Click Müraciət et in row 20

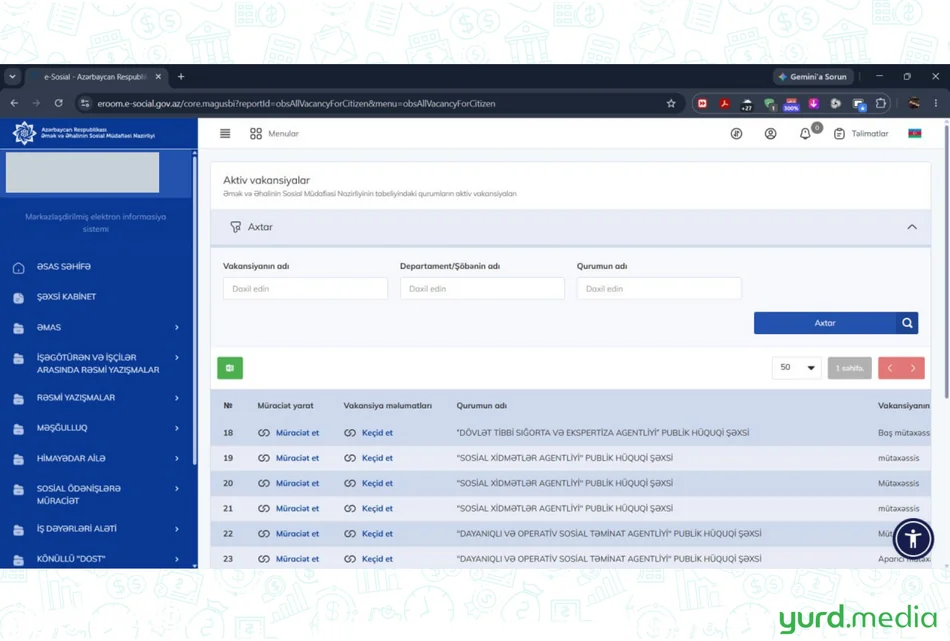pyautogui.click(x=288, y=483)
